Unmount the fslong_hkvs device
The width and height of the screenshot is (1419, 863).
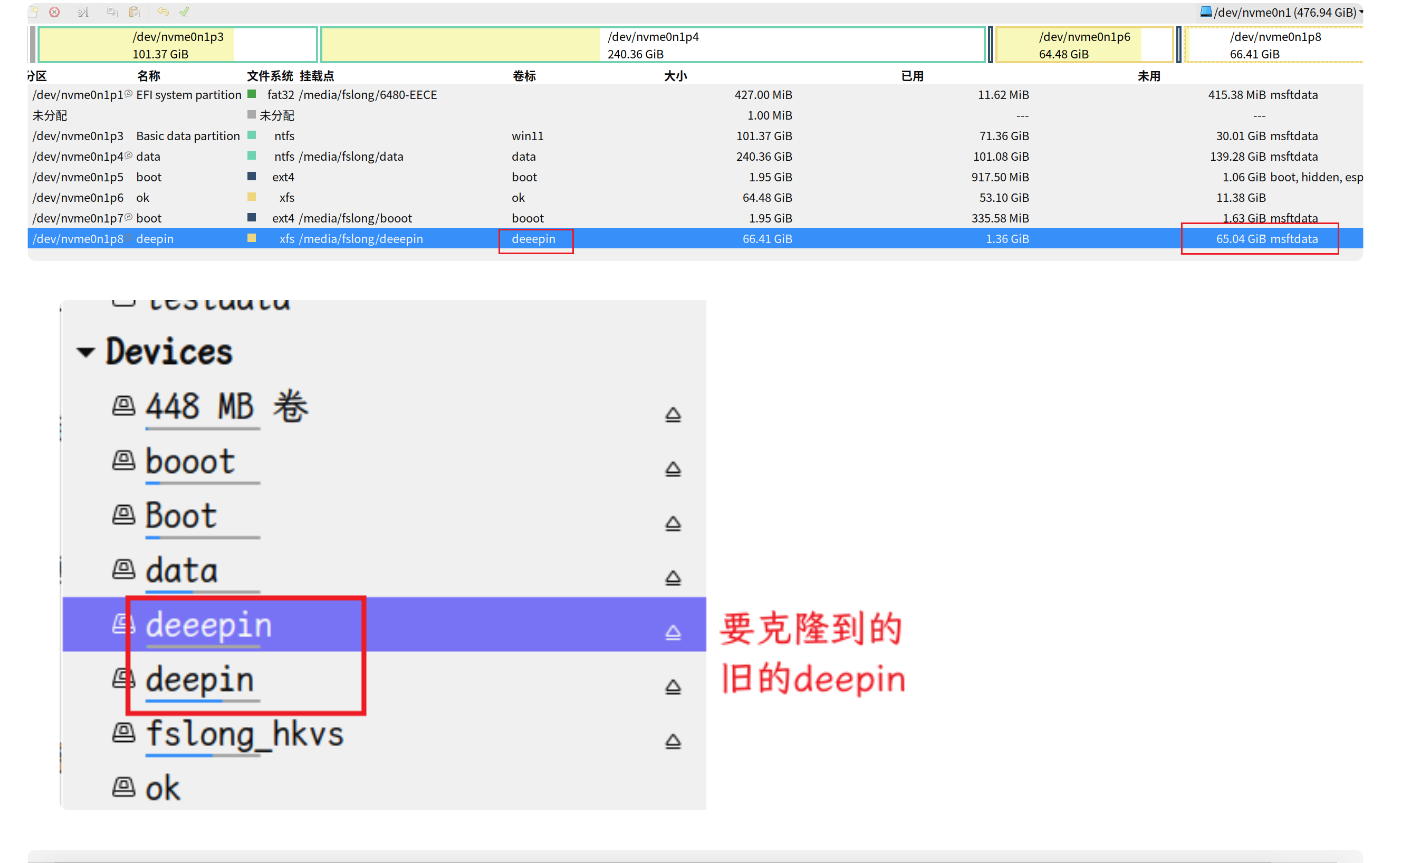pos(673,741)
